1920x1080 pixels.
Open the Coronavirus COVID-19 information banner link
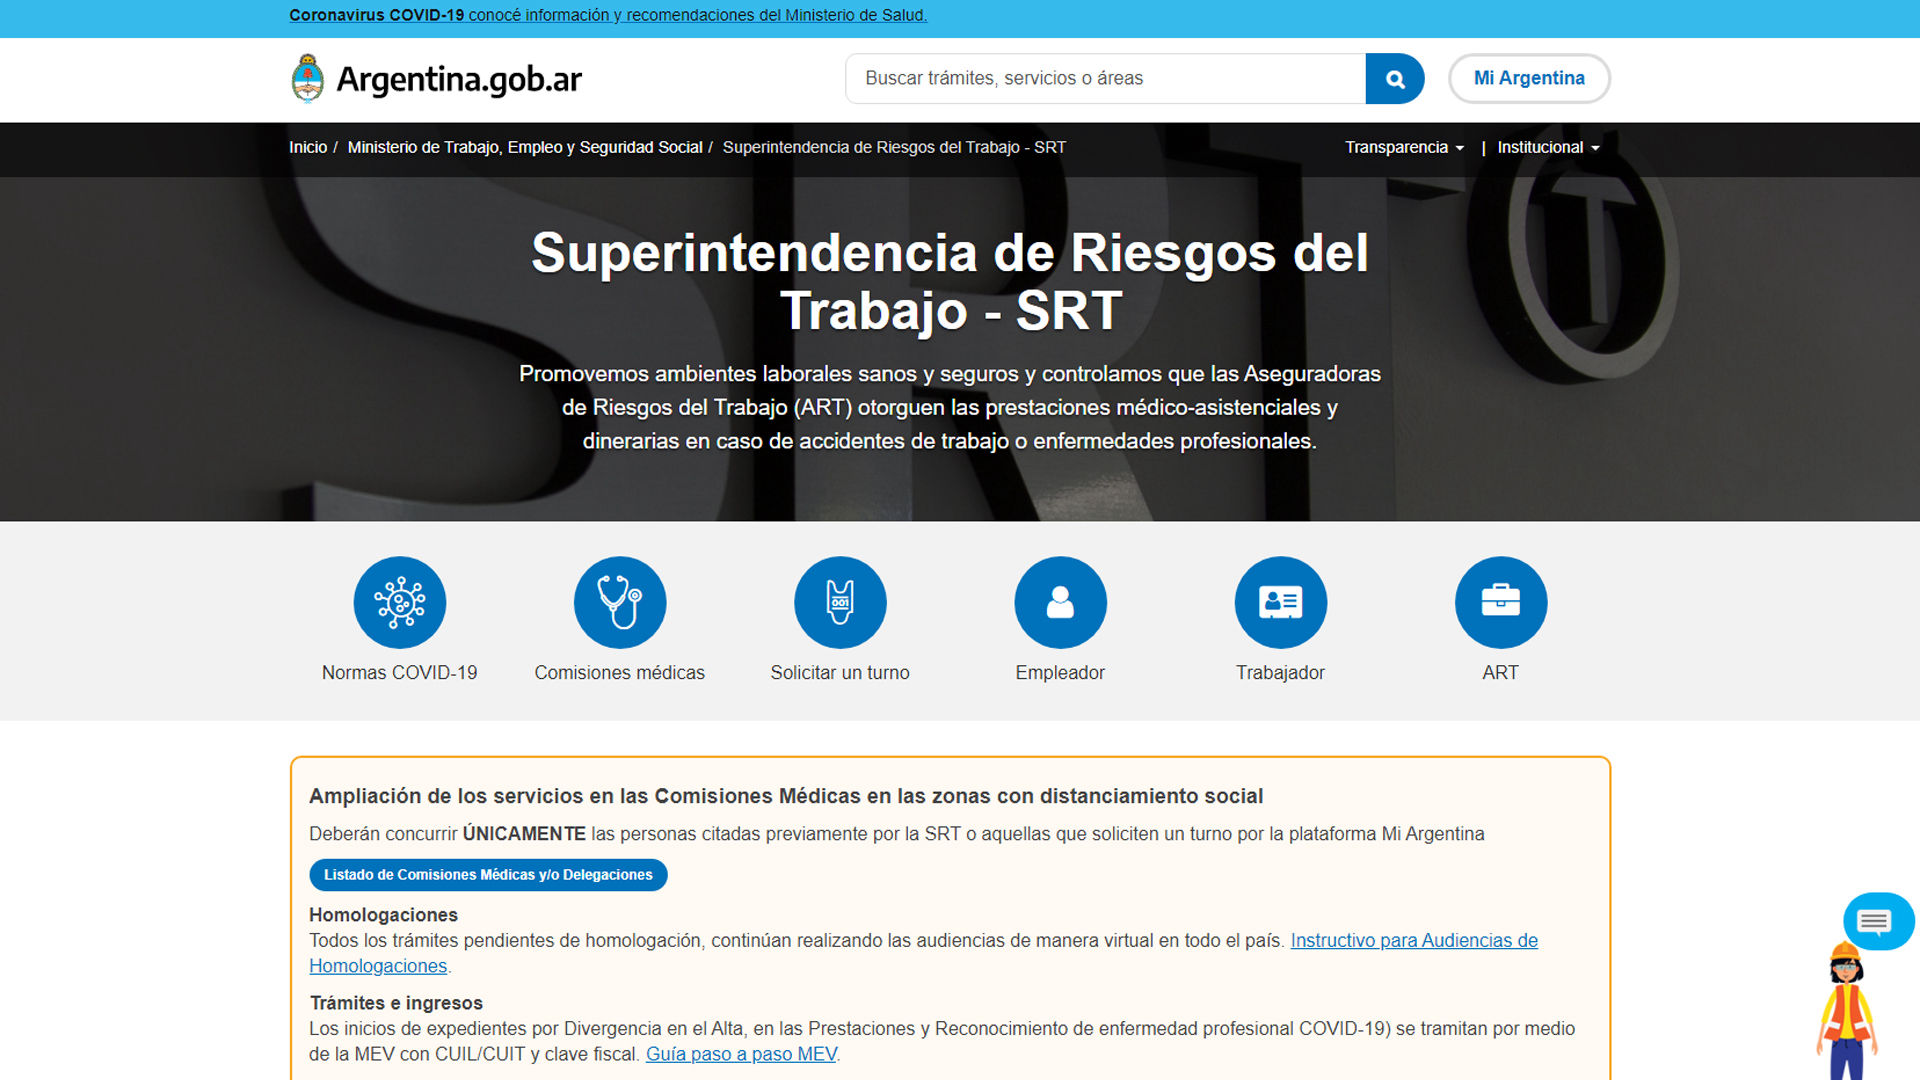pyautogui.click(x=608, y=15)
